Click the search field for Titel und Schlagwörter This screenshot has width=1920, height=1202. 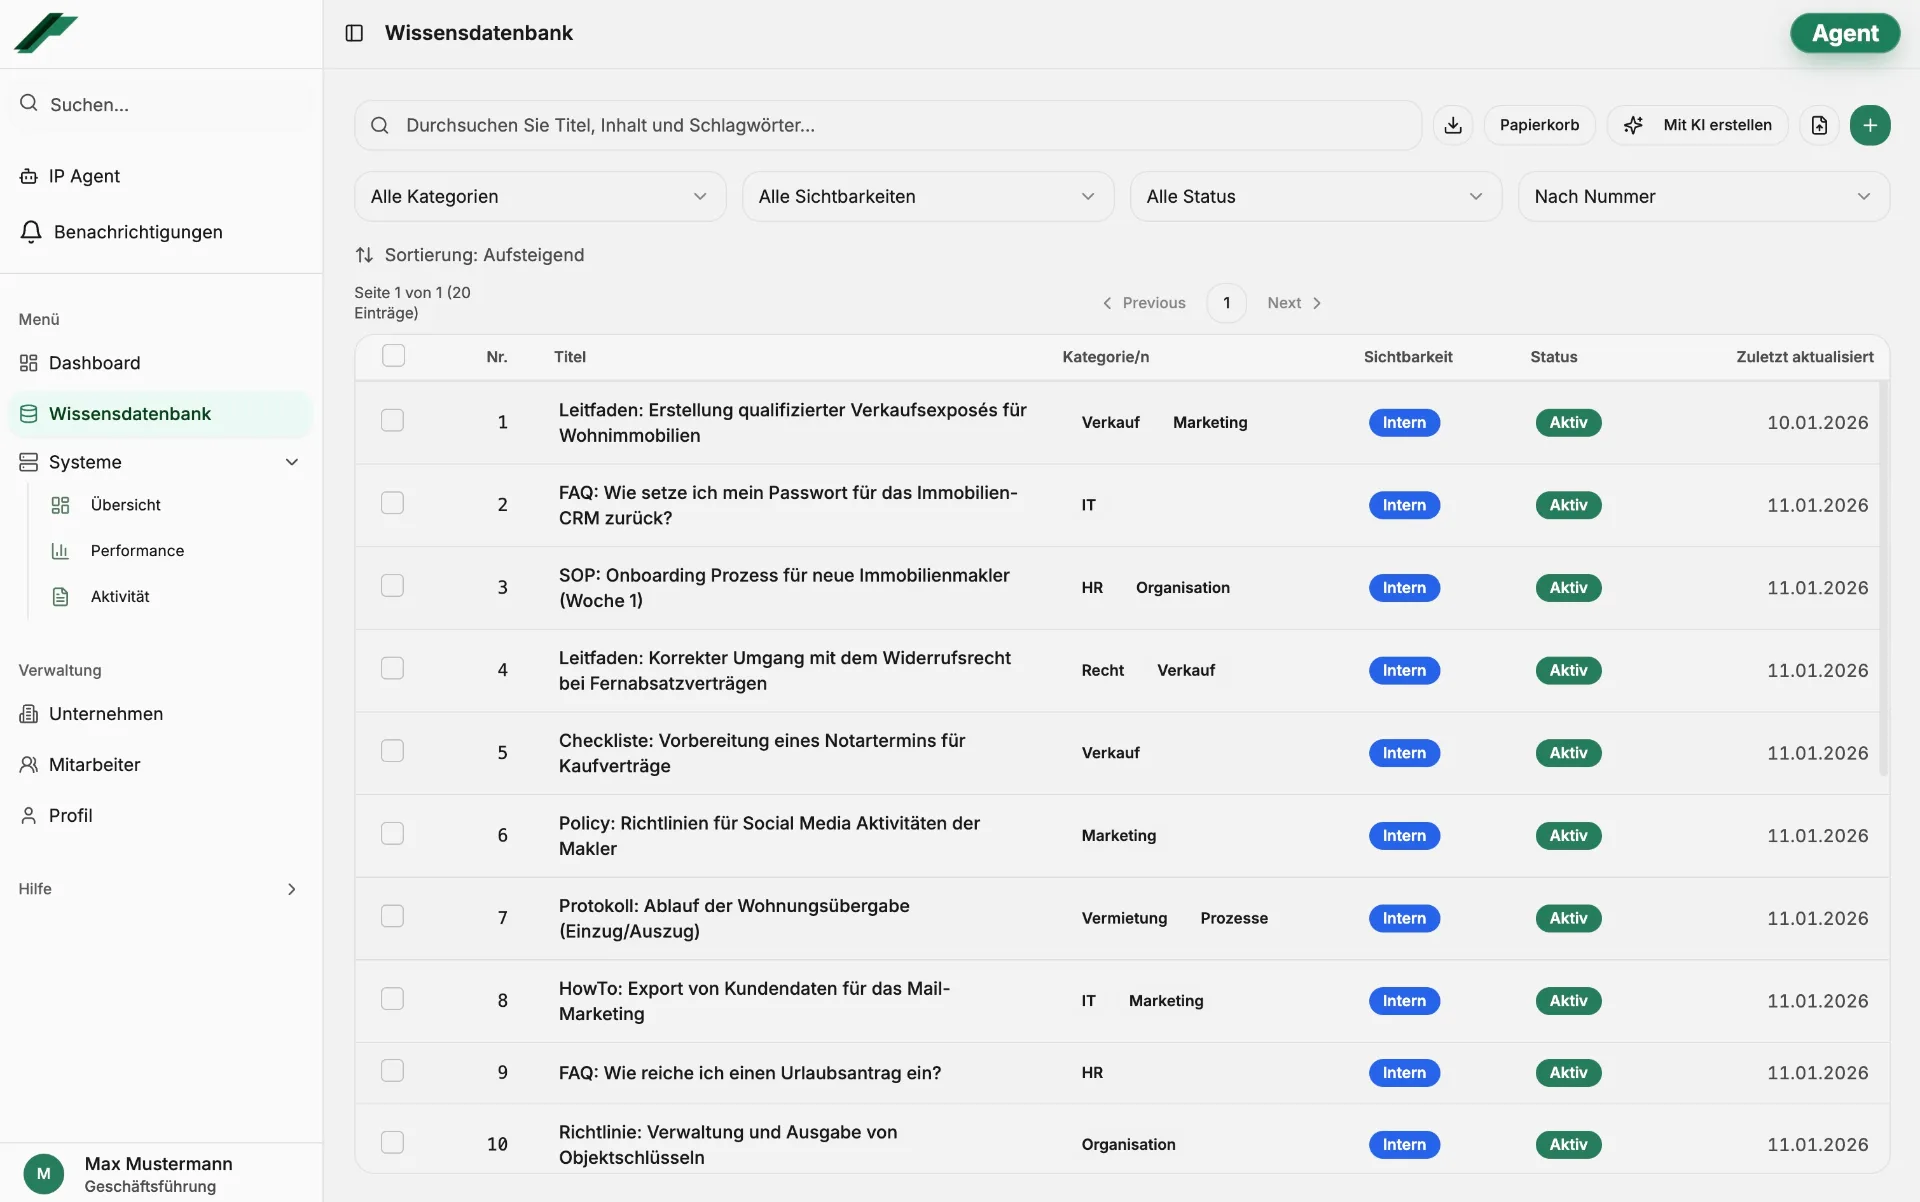pos(888,124)
